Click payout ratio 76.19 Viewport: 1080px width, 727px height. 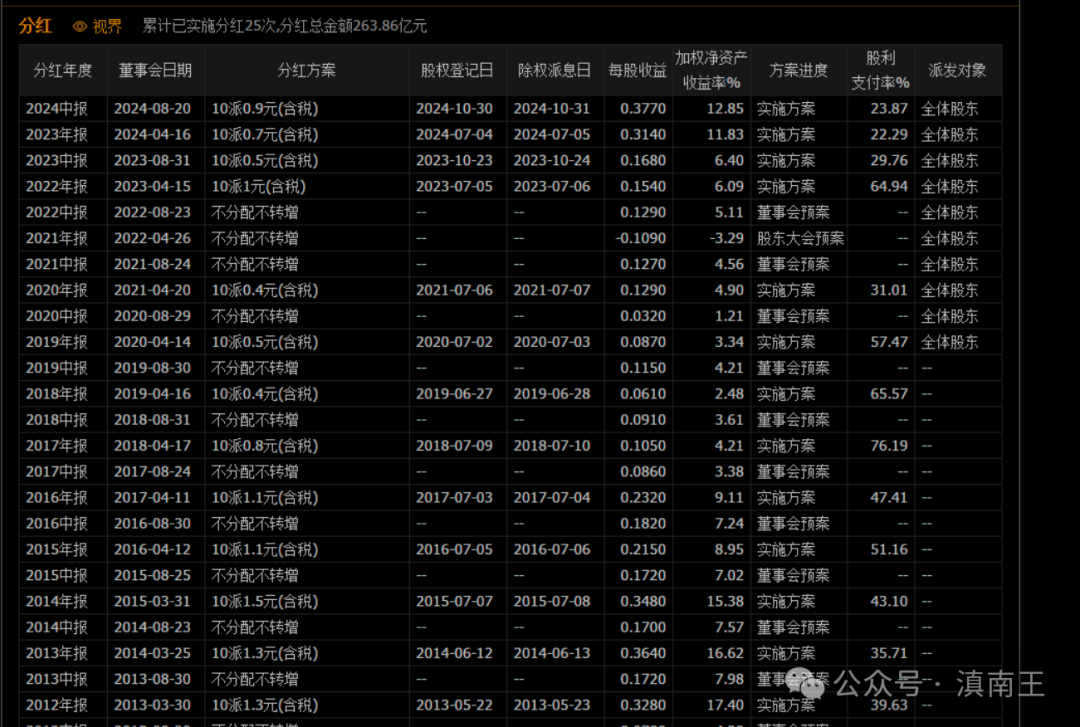pos(889,446)
